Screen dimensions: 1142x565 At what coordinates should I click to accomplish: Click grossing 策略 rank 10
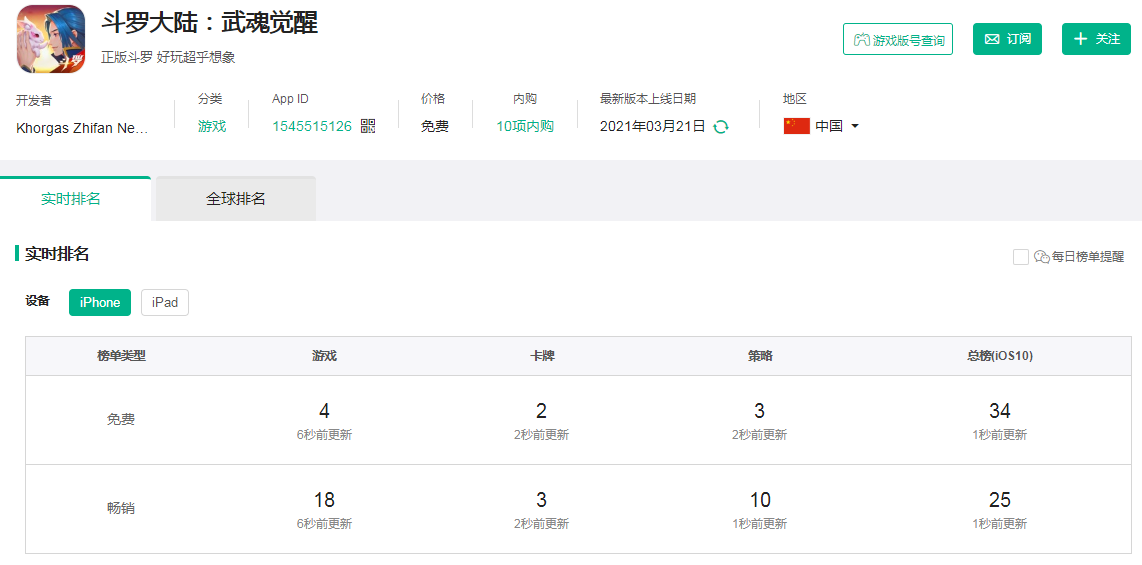pyautogui.click(x=760, y=500)
